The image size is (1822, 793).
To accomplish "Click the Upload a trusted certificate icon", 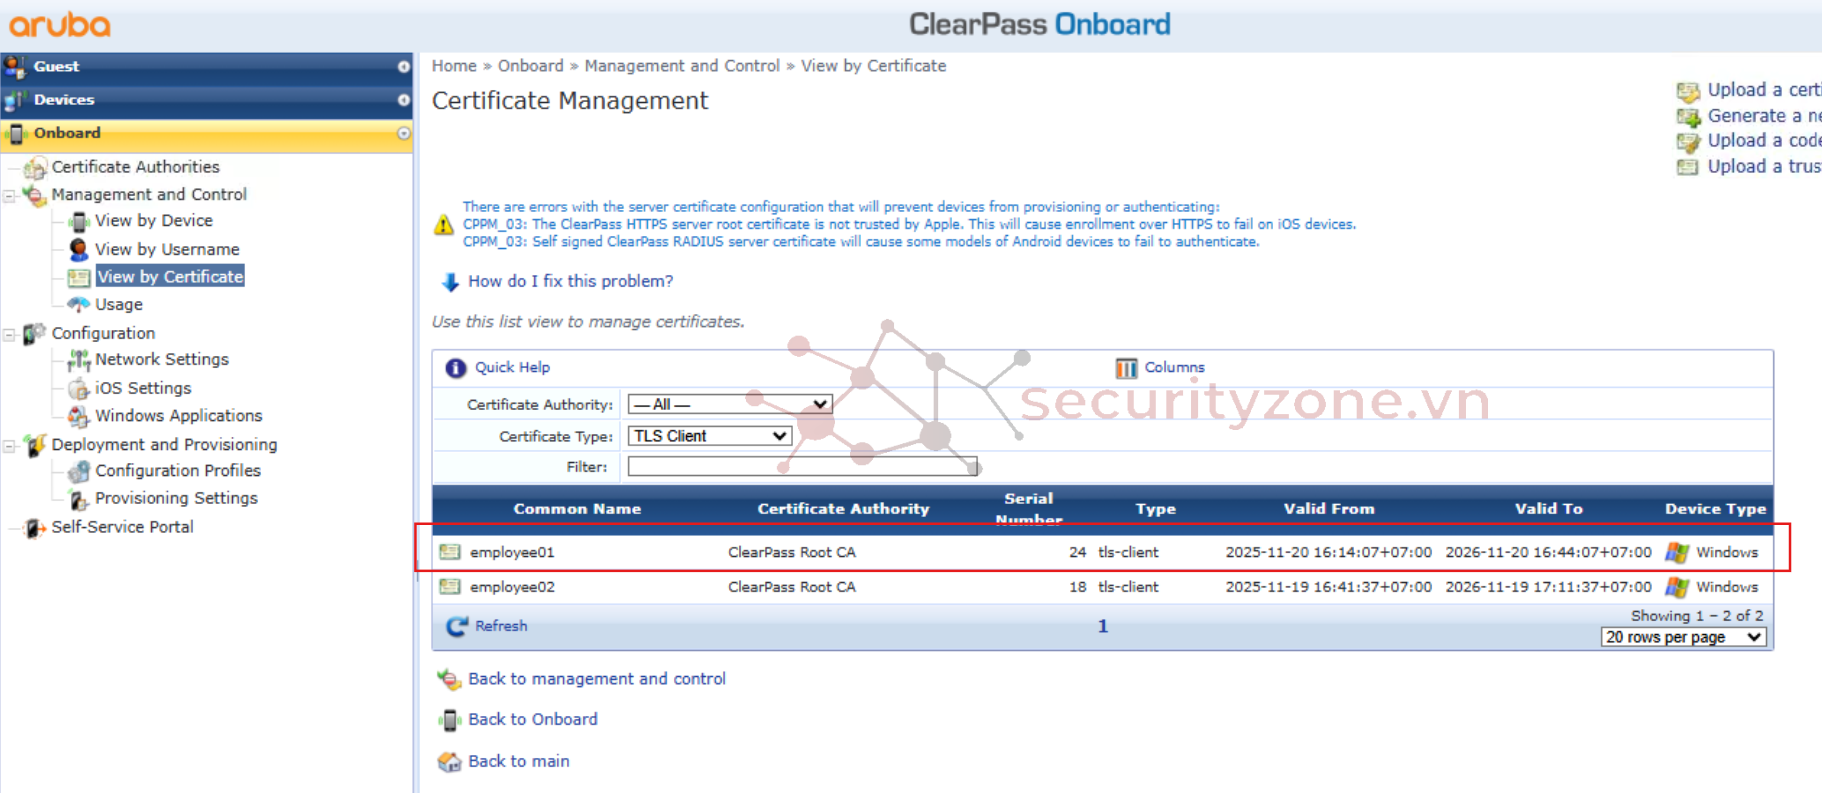I will tap(1688, 167).
